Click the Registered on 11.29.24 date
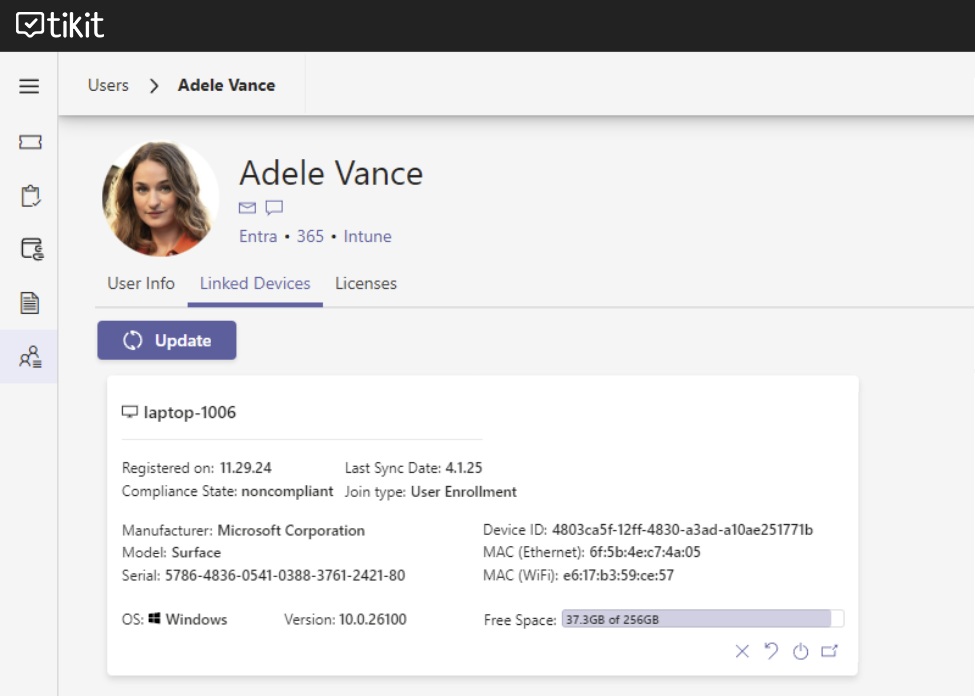975x696 pixels. click(246, 468)
